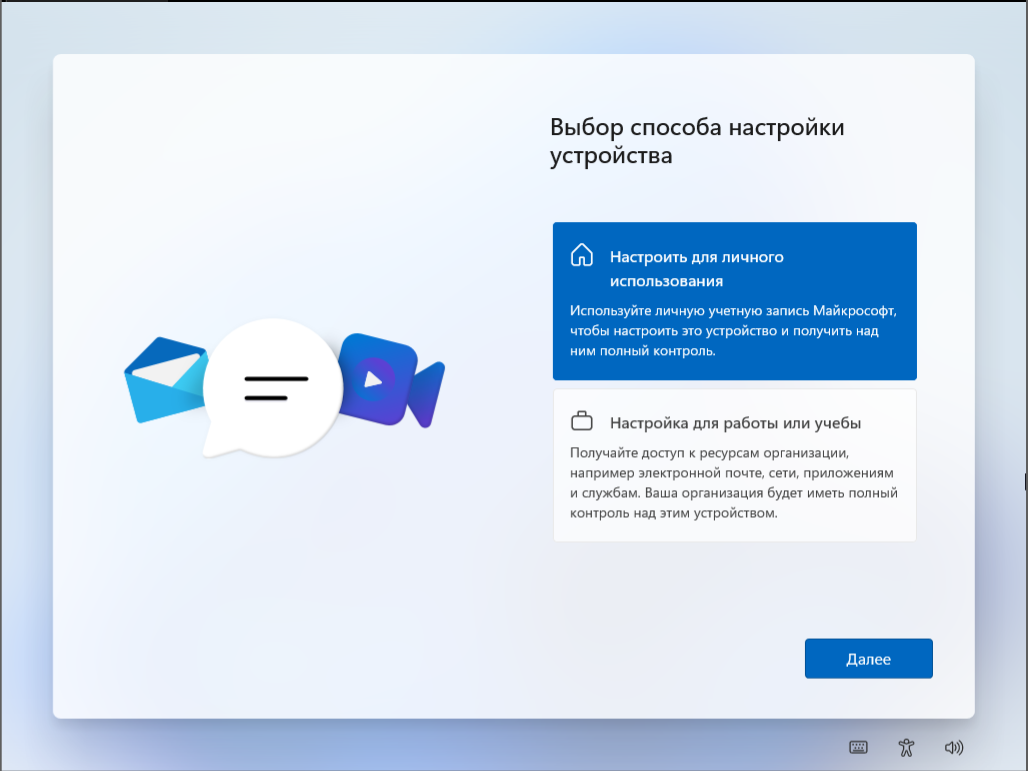Click the house icon on personal option

tap(582, 255)
